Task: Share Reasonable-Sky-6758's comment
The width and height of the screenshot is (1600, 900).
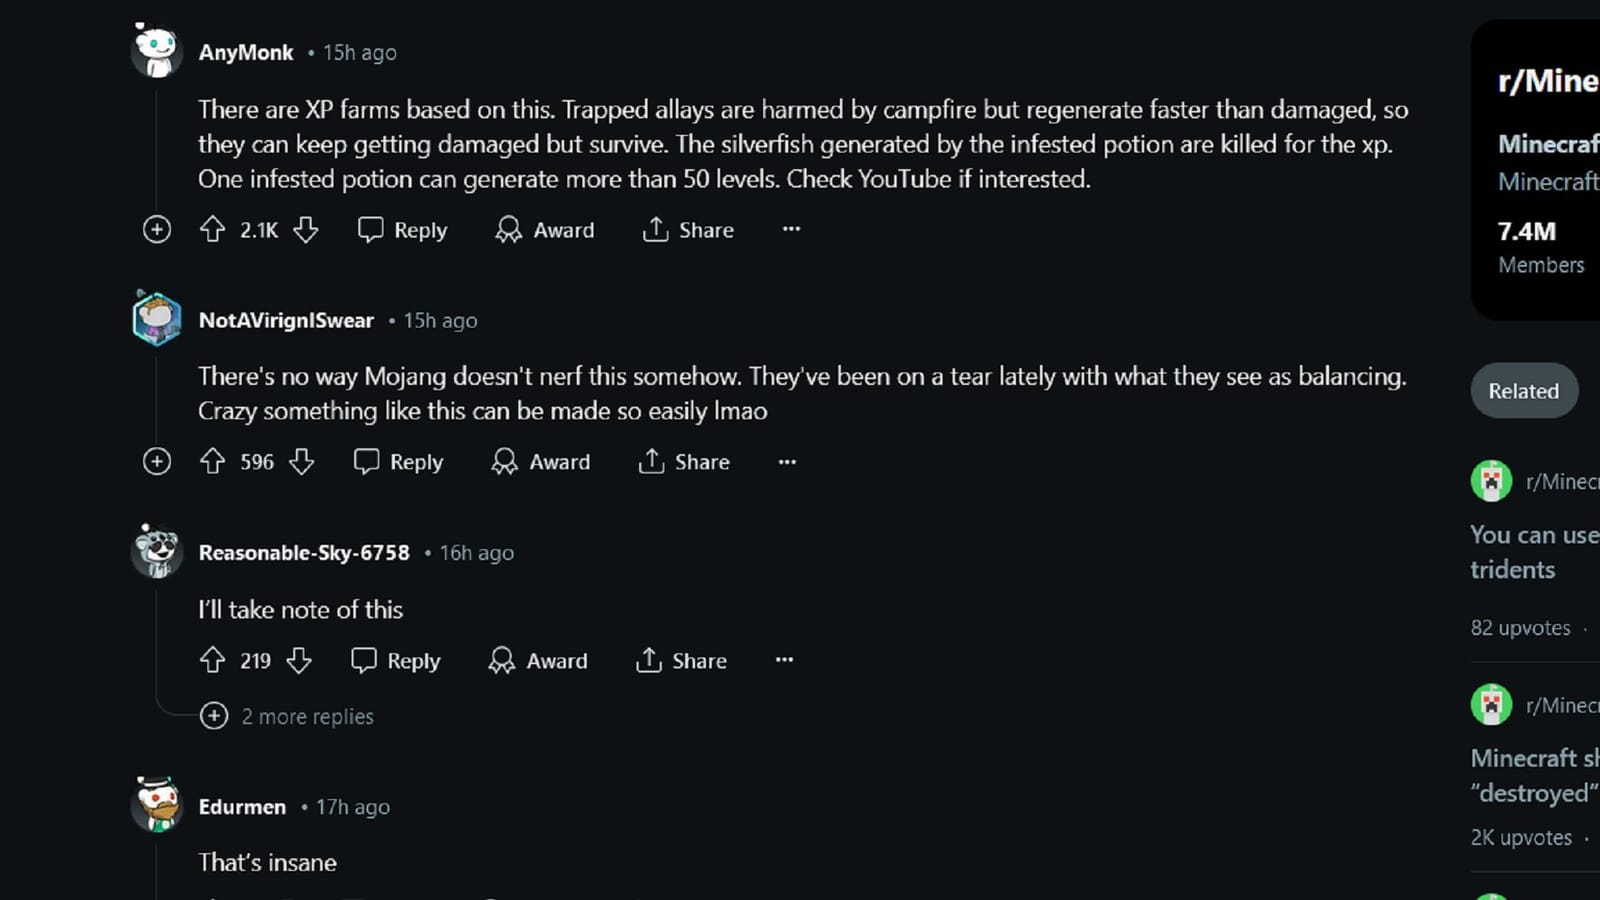Action: [x=681, y=660]
